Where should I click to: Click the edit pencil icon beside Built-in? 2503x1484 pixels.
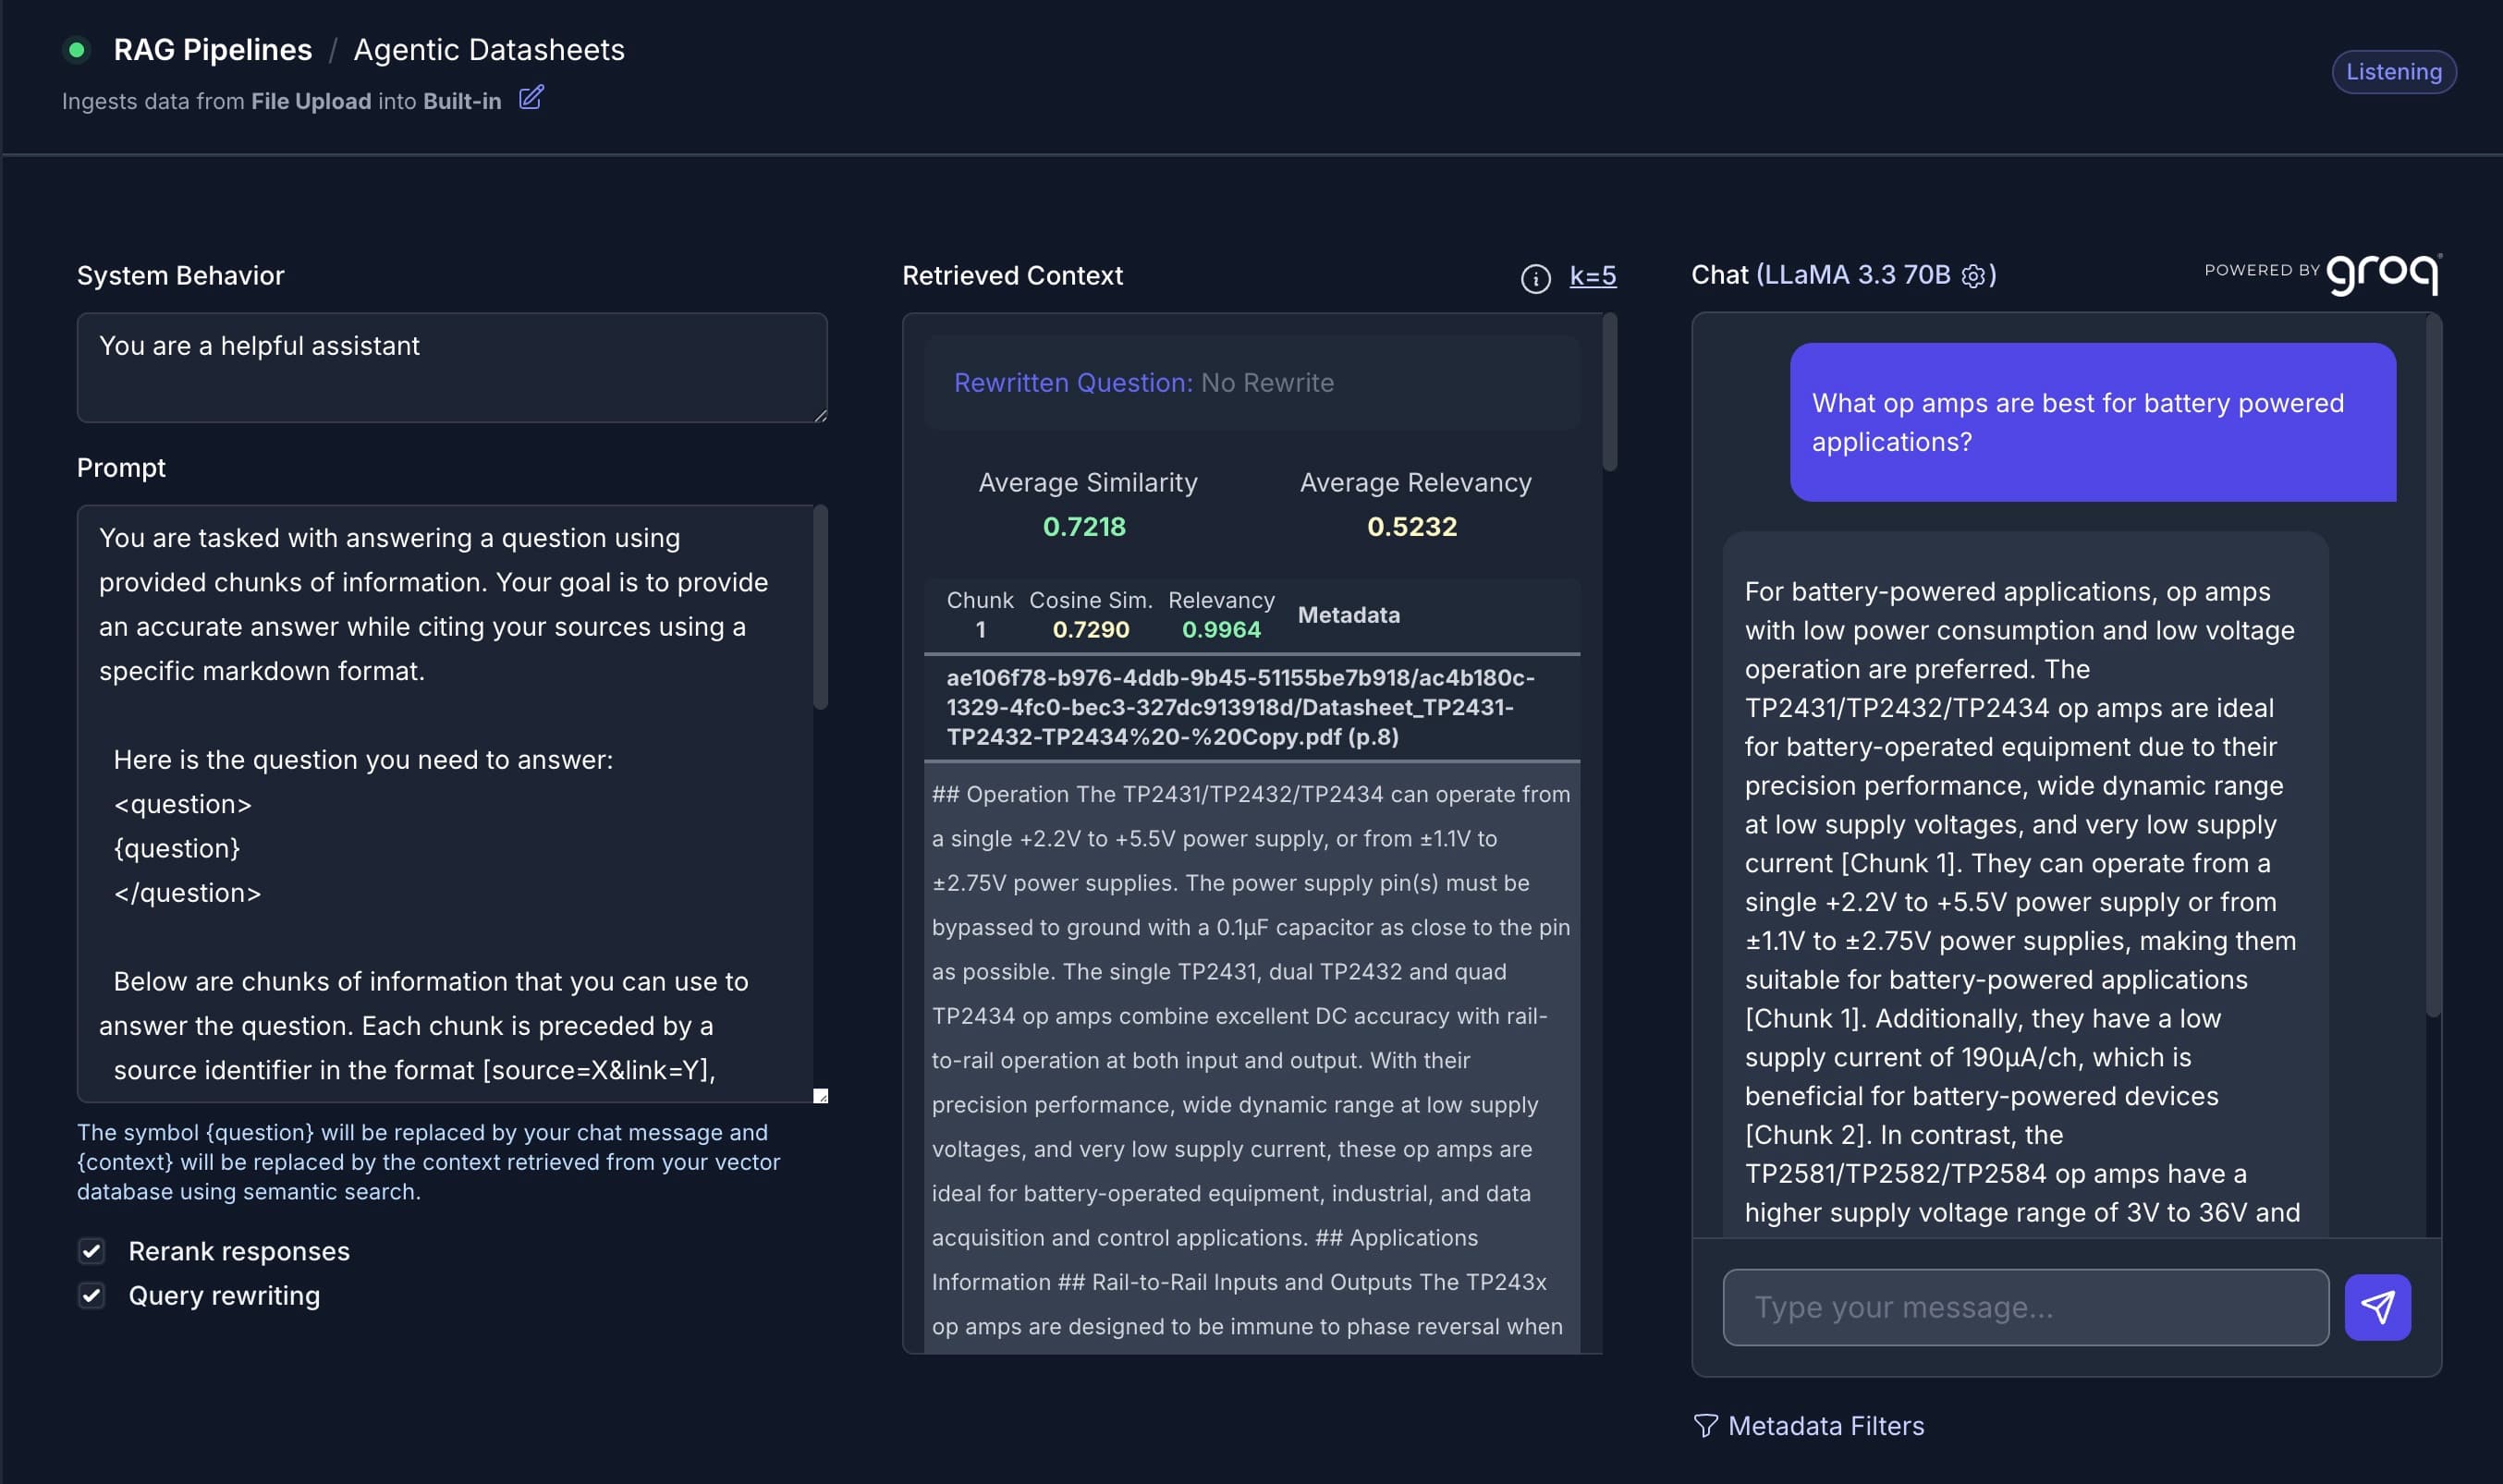coord(531,98)
